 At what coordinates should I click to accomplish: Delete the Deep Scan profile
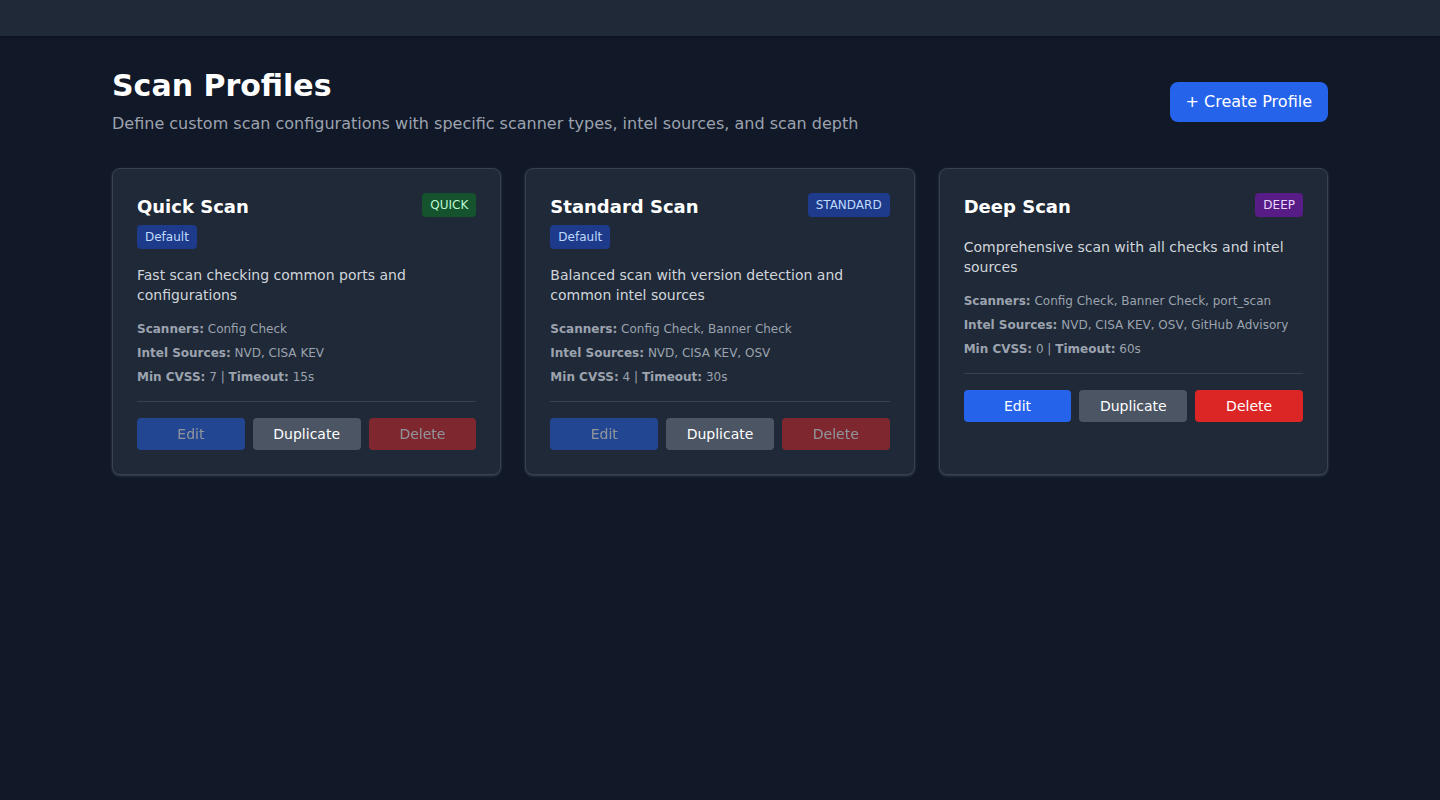coord(1248,405)
